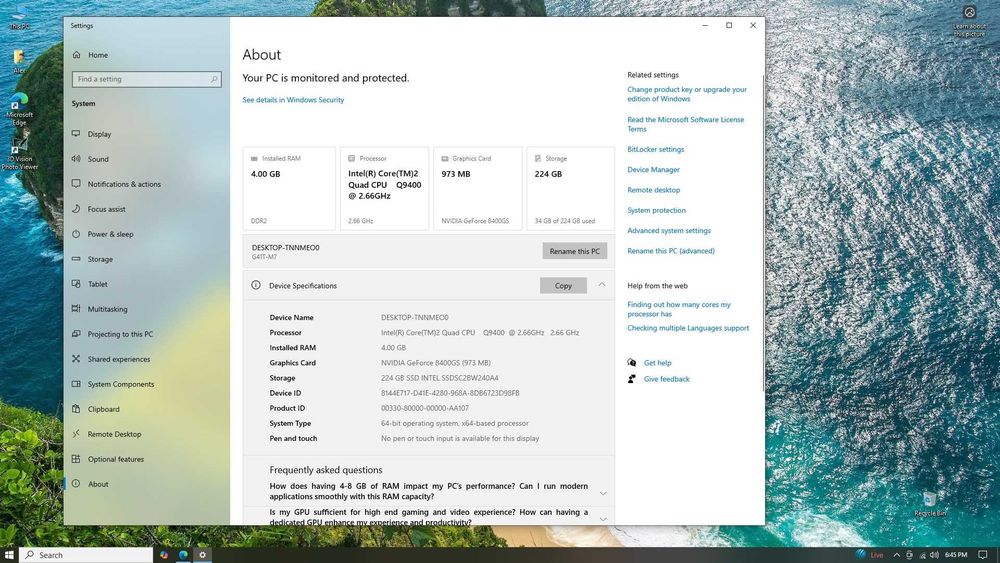Image resolution: width=1000 pixels, height=563 pixels.
Task: Click in the Find a setting field
Action: 147,79
